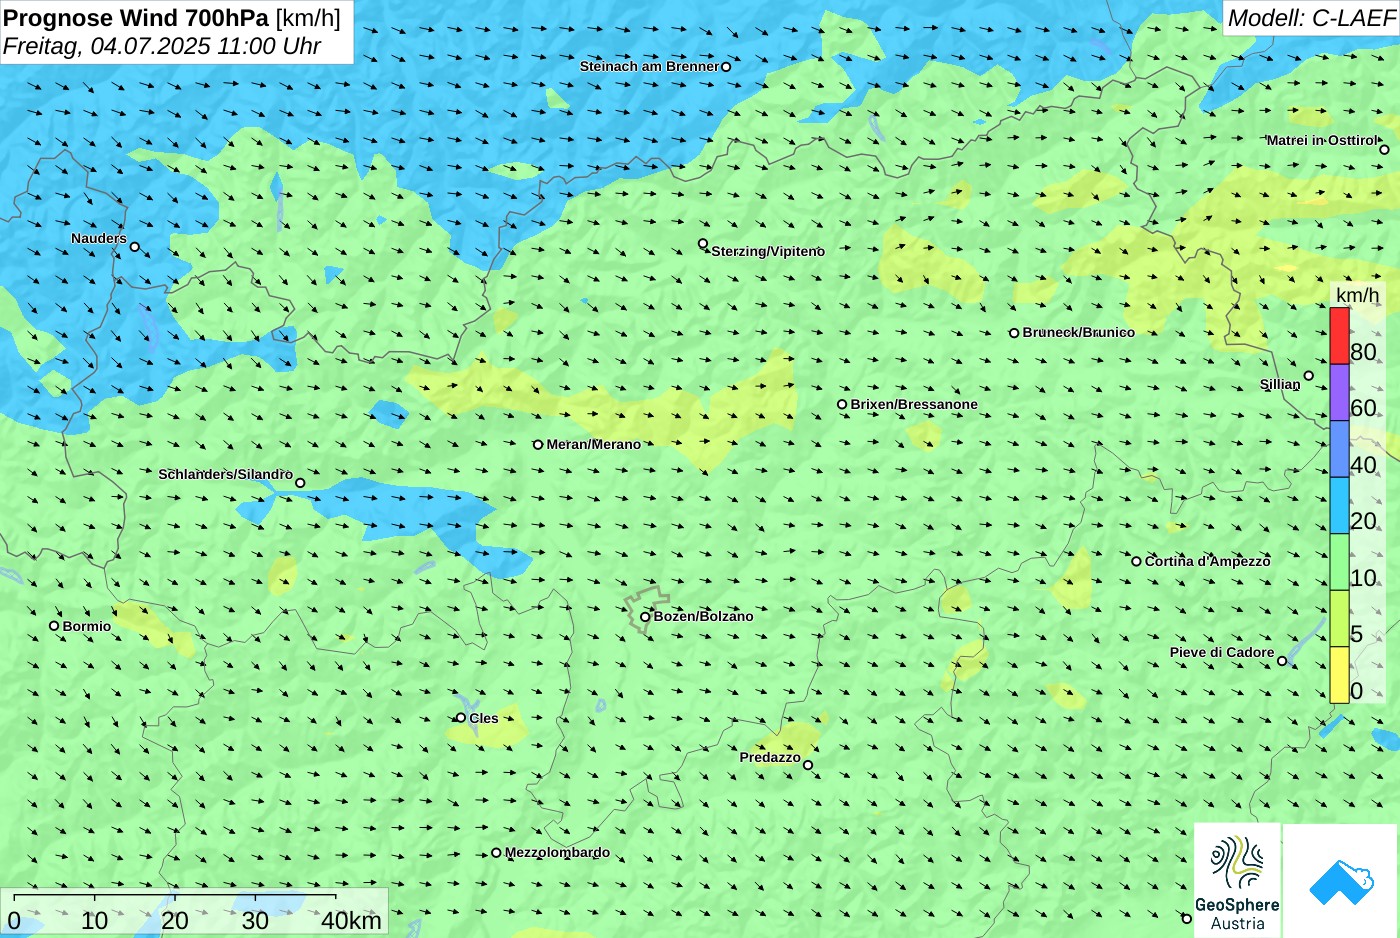Screen dimensions: 1400x938
Task: Select the Mezzolombardo marker dot
Action: coord(496,853)
